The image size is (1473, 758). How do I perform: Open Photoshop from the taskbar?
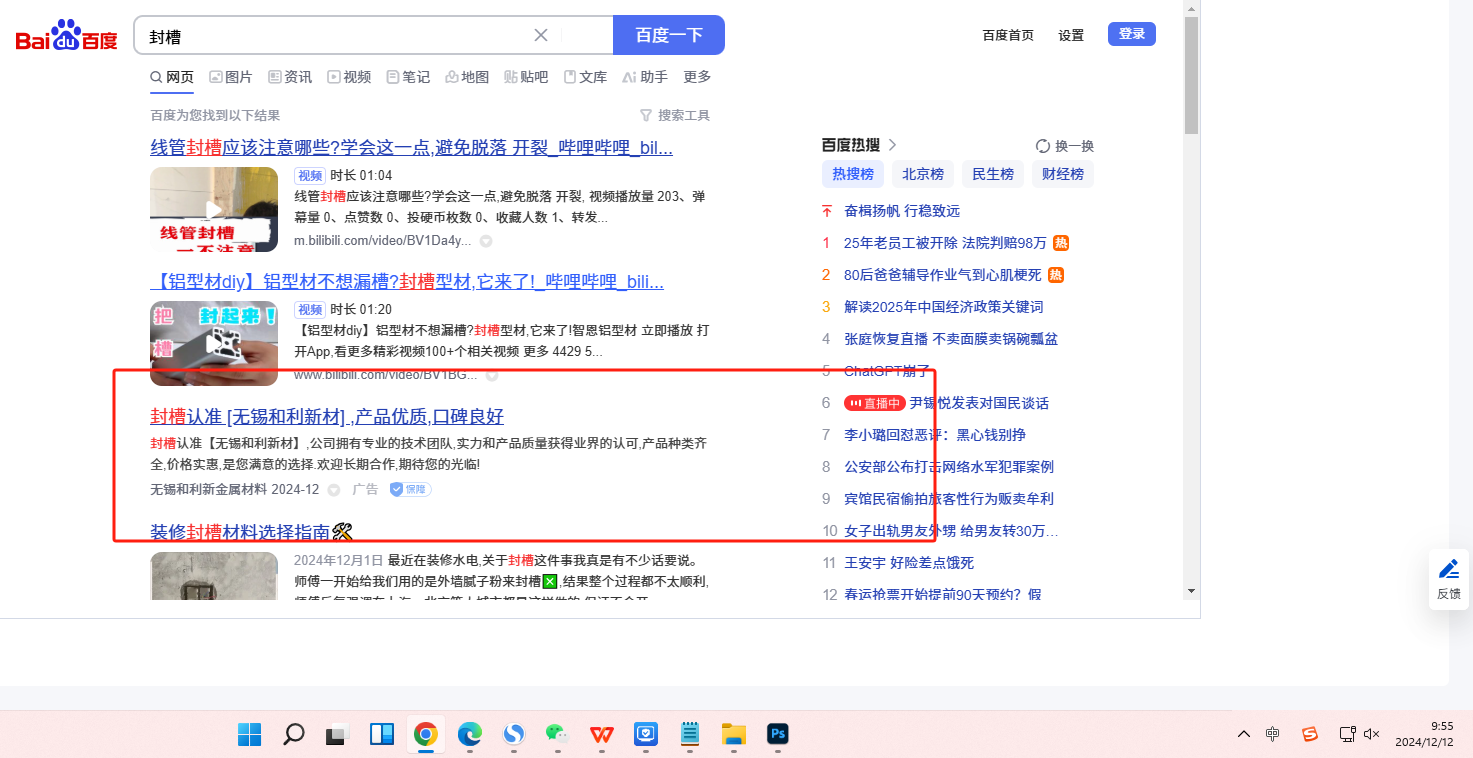(778, 734)
